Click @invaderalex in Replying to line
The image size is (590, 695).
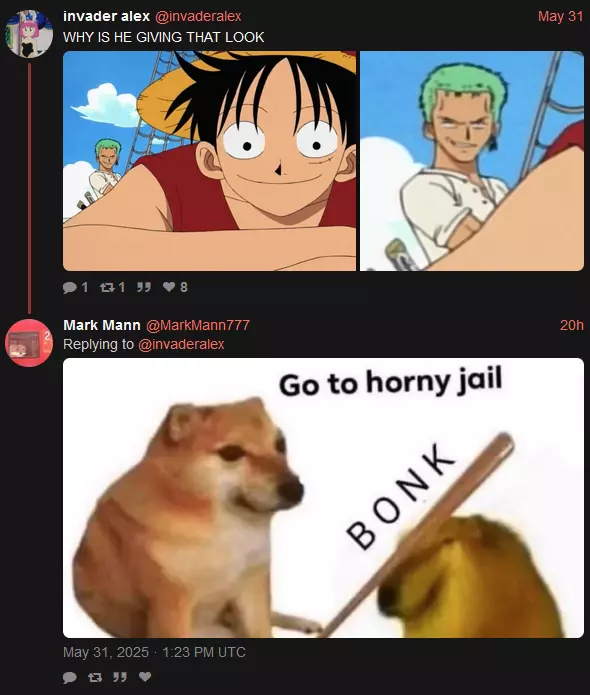pos(181,344)
